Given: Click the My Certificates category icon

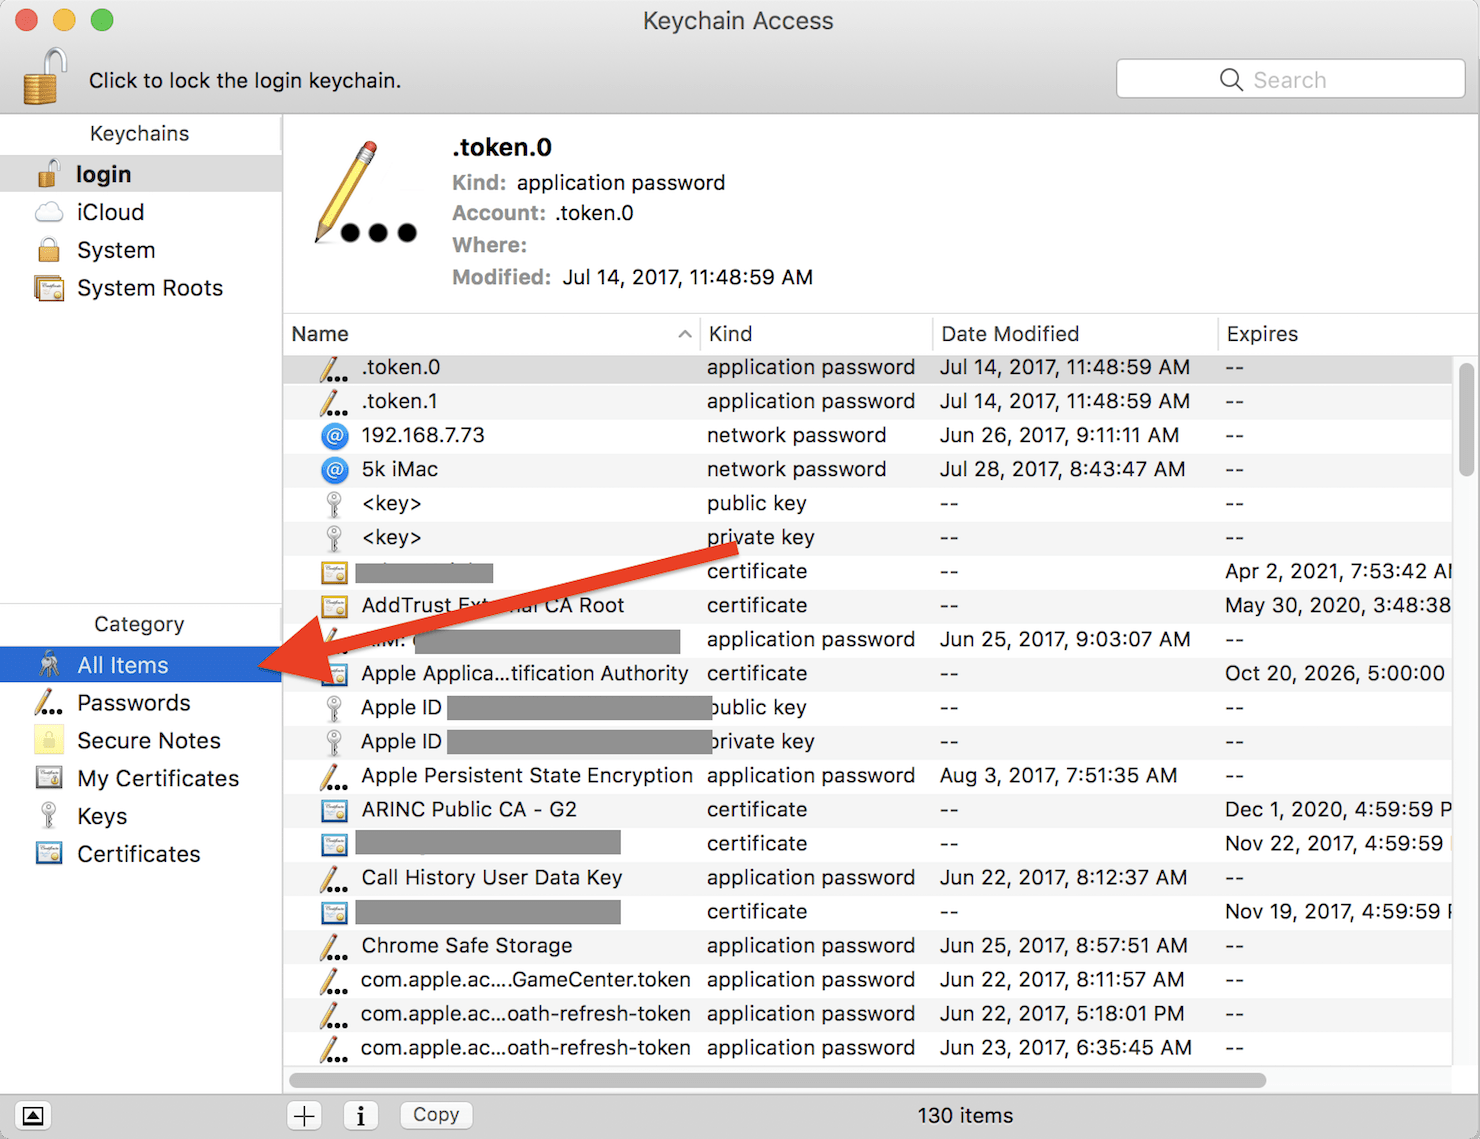Looking at the screenshot, I should [x=48, y=777].
